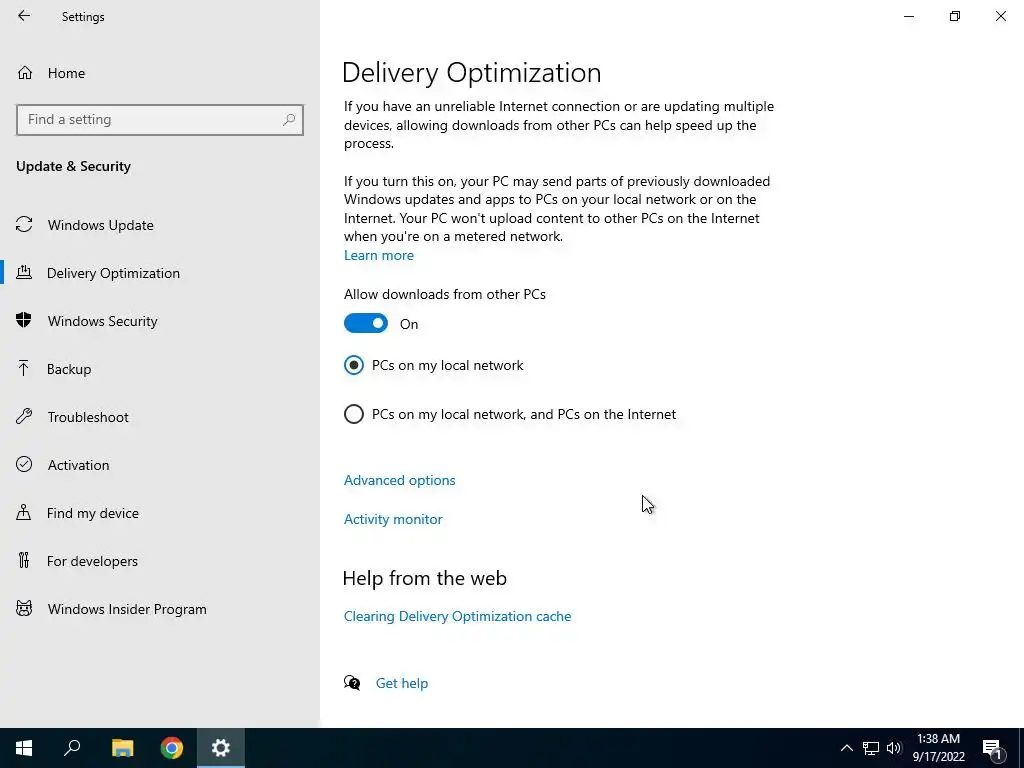The height and width of the screenshot is (768, 1024).
Task: Click the Troubleshoot wrench icon
Action: click(24, 417)
